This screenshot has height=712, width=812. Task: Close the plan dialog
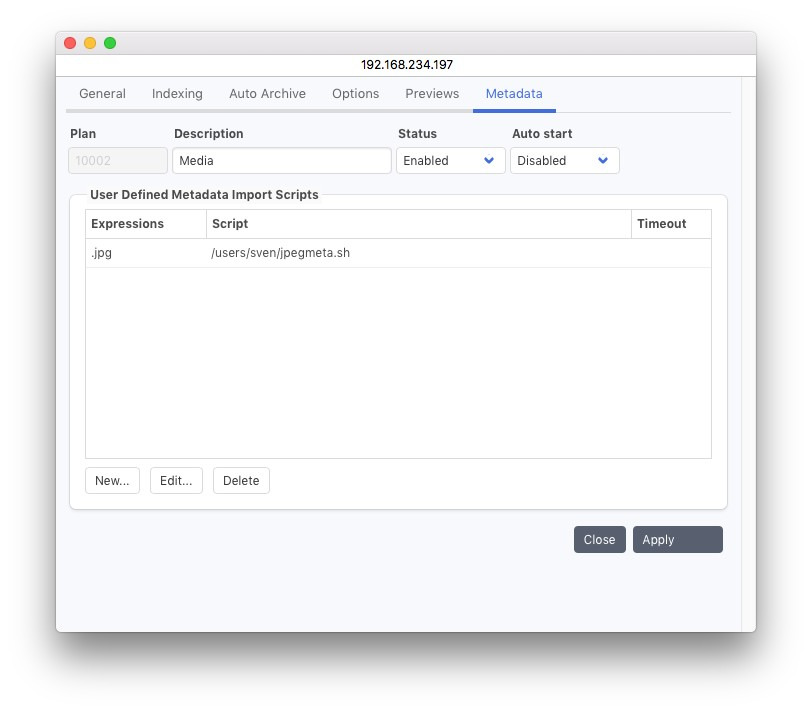[x=599, y=540]
